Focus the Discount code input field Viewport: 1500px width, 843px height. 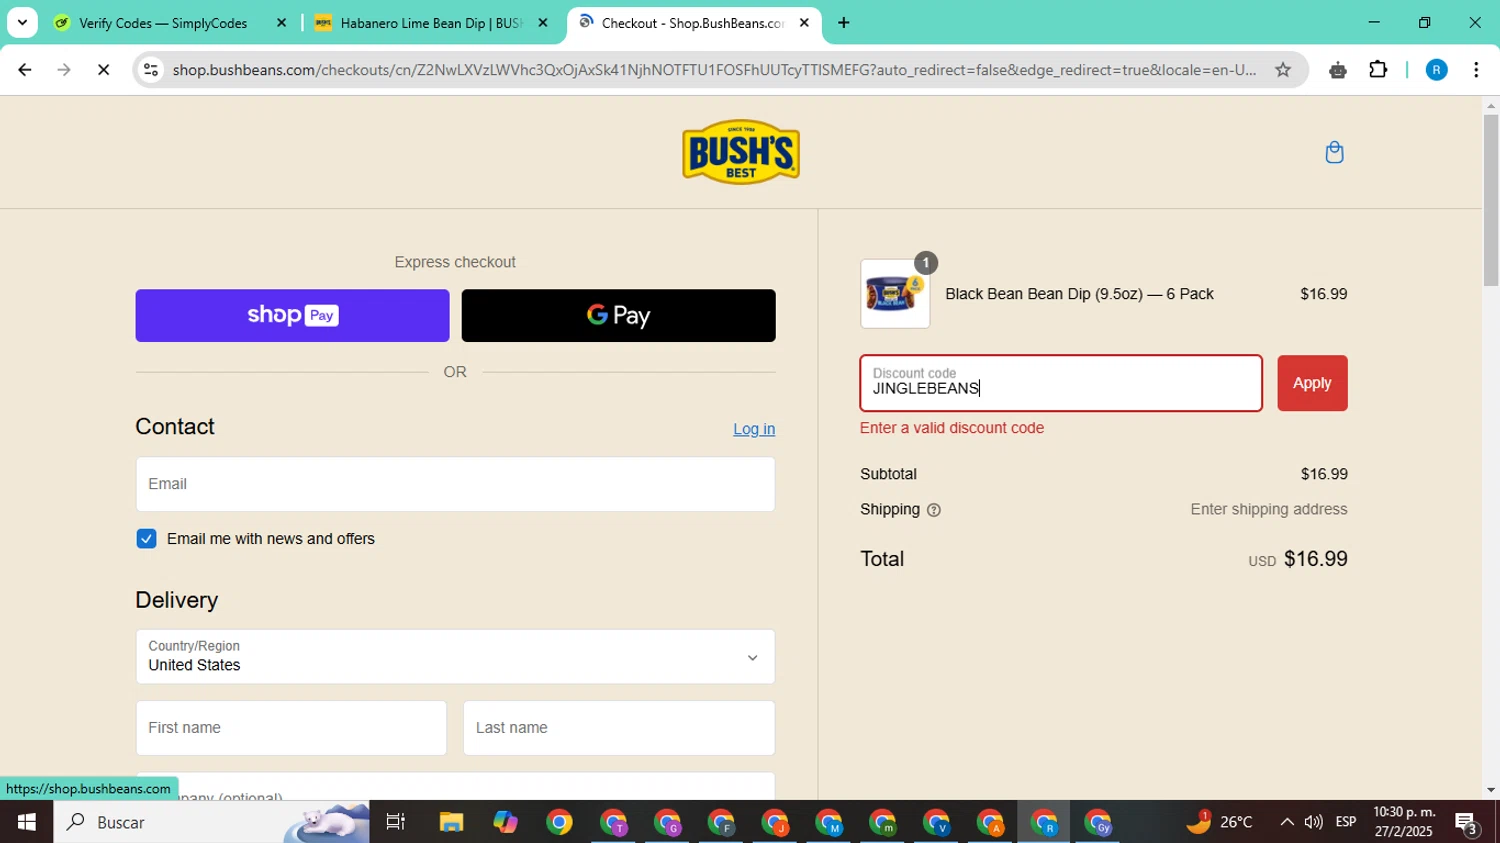1061,383
